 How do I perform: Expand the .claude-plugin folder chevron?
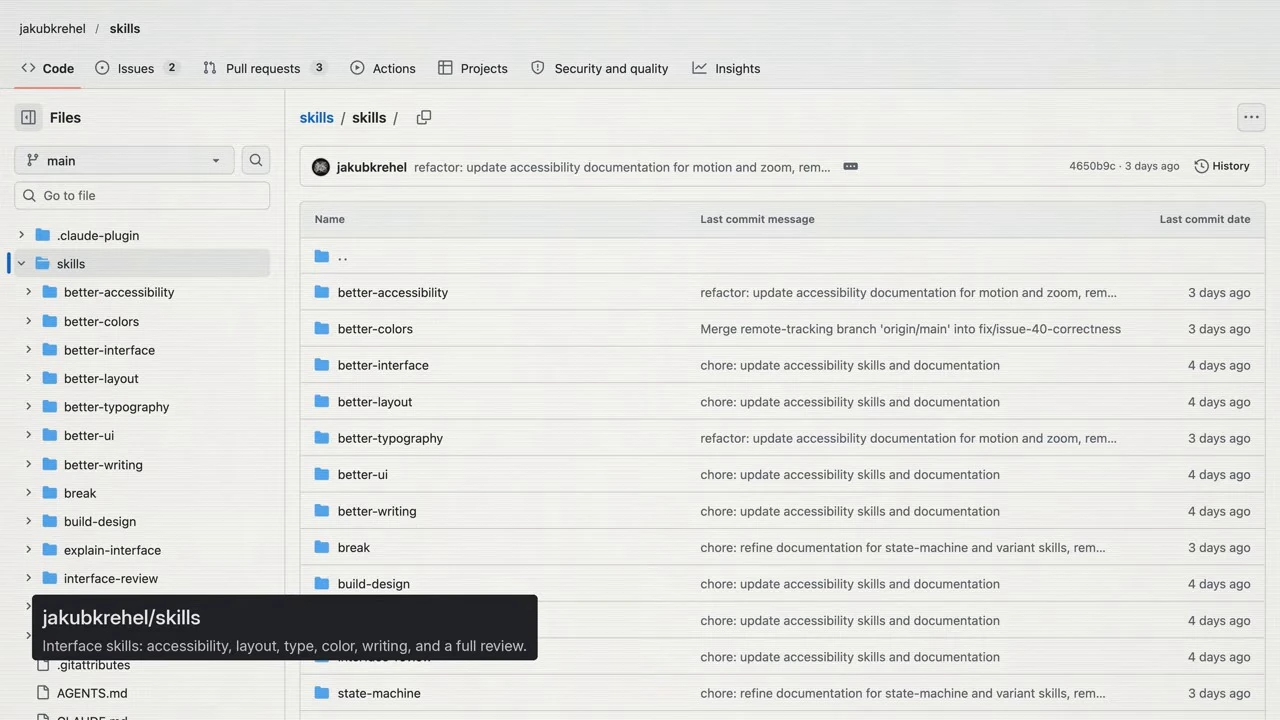coord(21,235)
